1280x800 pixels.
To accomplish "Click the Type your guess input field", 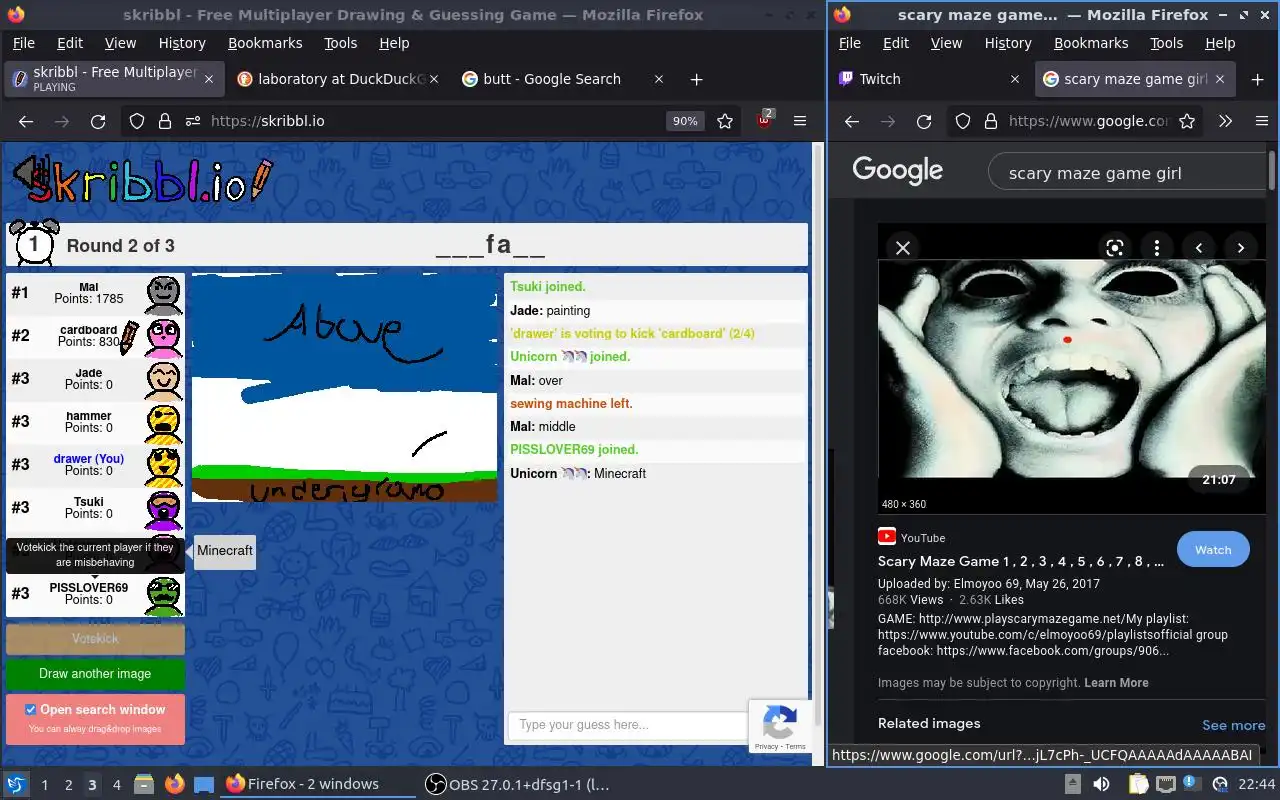I will (628, 725).
